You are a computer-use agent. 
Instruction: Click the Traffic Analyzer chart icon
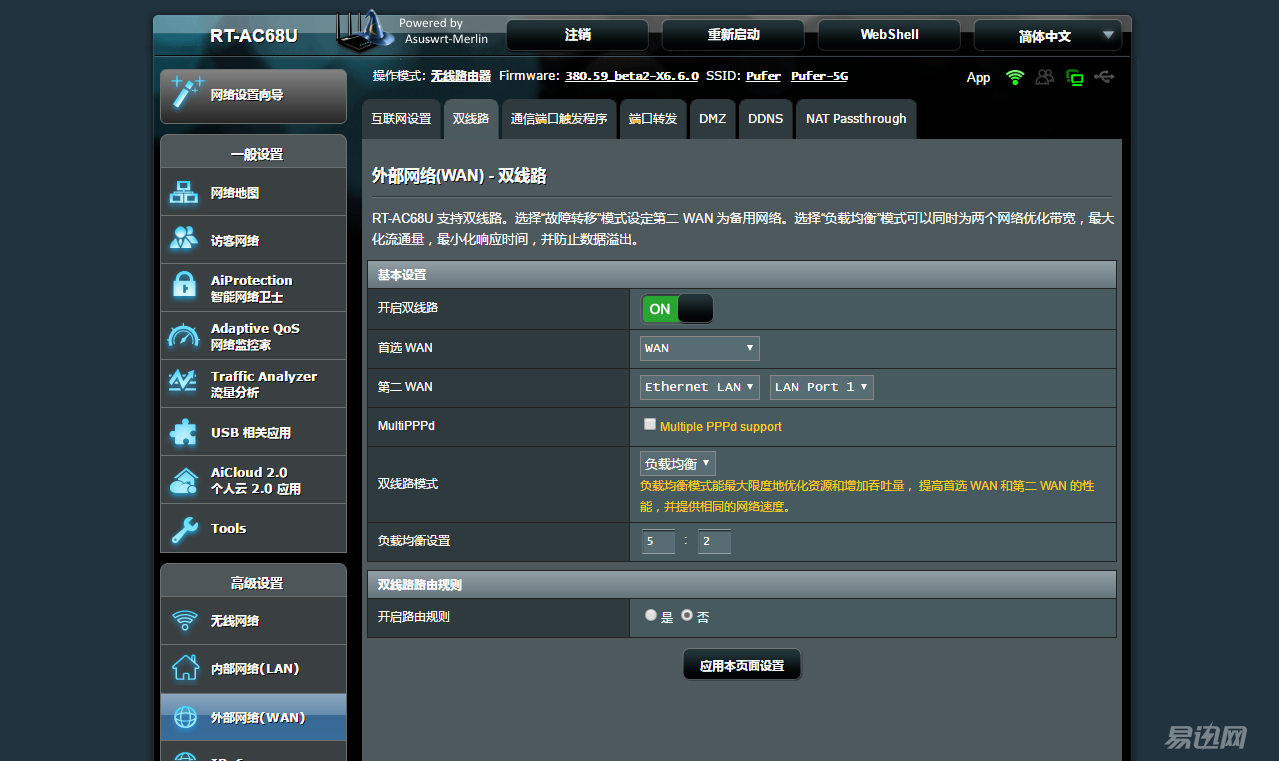[x=183, y=382]
